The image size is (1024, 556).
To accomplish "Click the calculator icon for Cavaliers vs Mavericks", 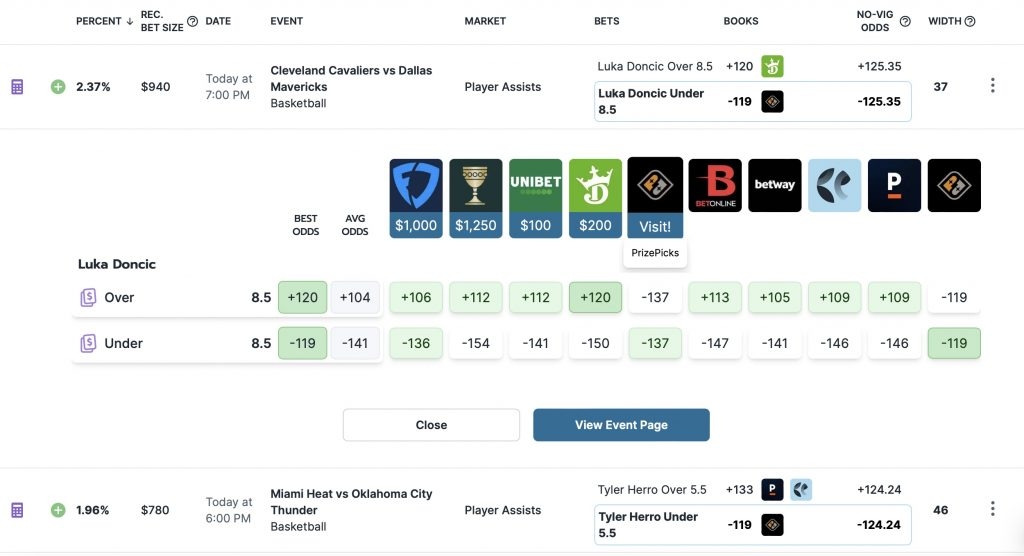I will coord(17,87).
